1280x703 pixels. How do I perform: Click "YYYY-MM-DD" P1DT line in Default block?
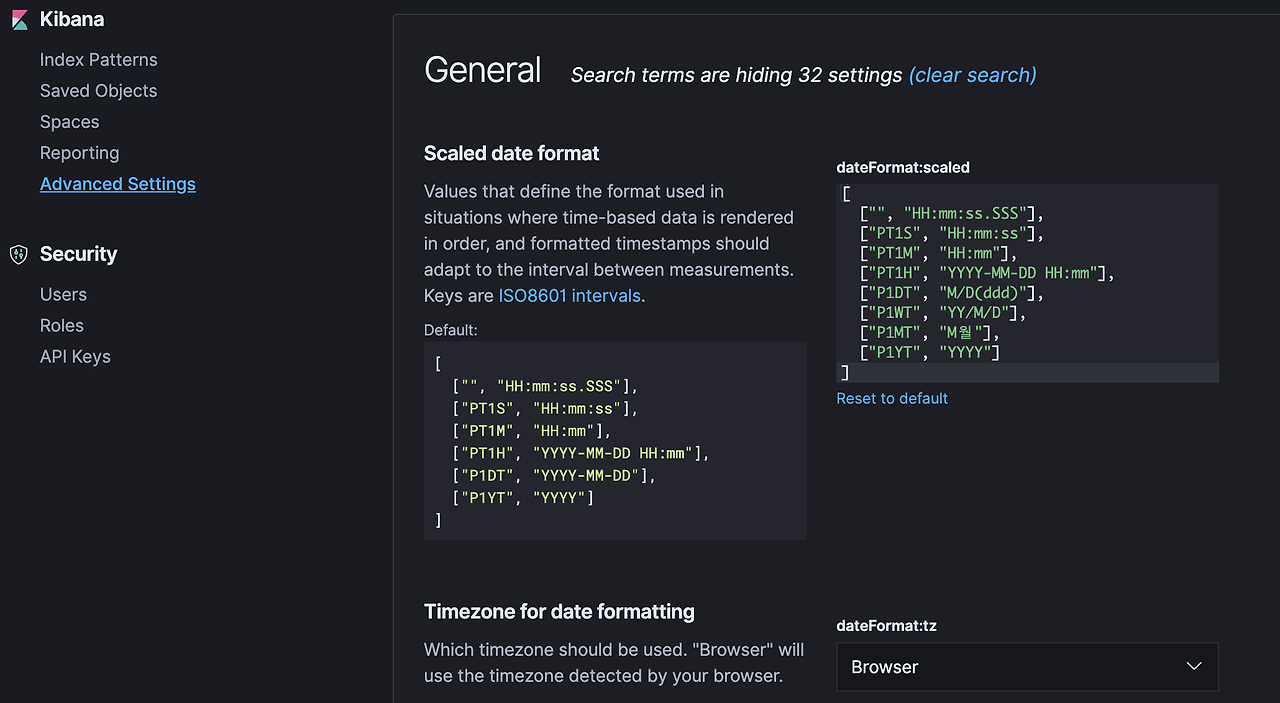coord(554,475)
